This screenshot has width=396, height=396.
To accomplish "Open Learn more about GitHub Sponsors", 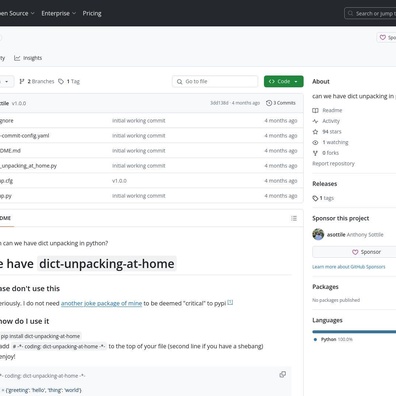I will (x=349, y=267).
